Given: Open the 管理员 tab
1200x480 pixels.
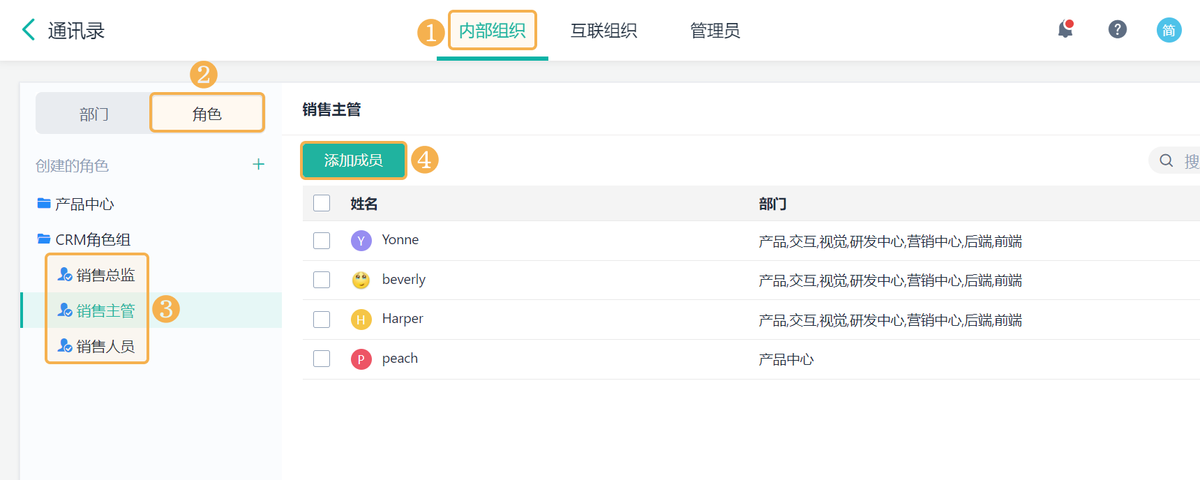Looking at the screenshot, I should (715, 31).
